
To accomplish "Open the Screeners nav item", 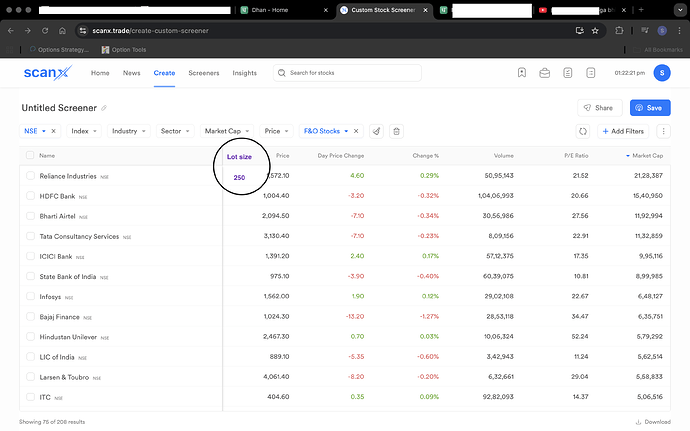I will click(x=204, y=73).
